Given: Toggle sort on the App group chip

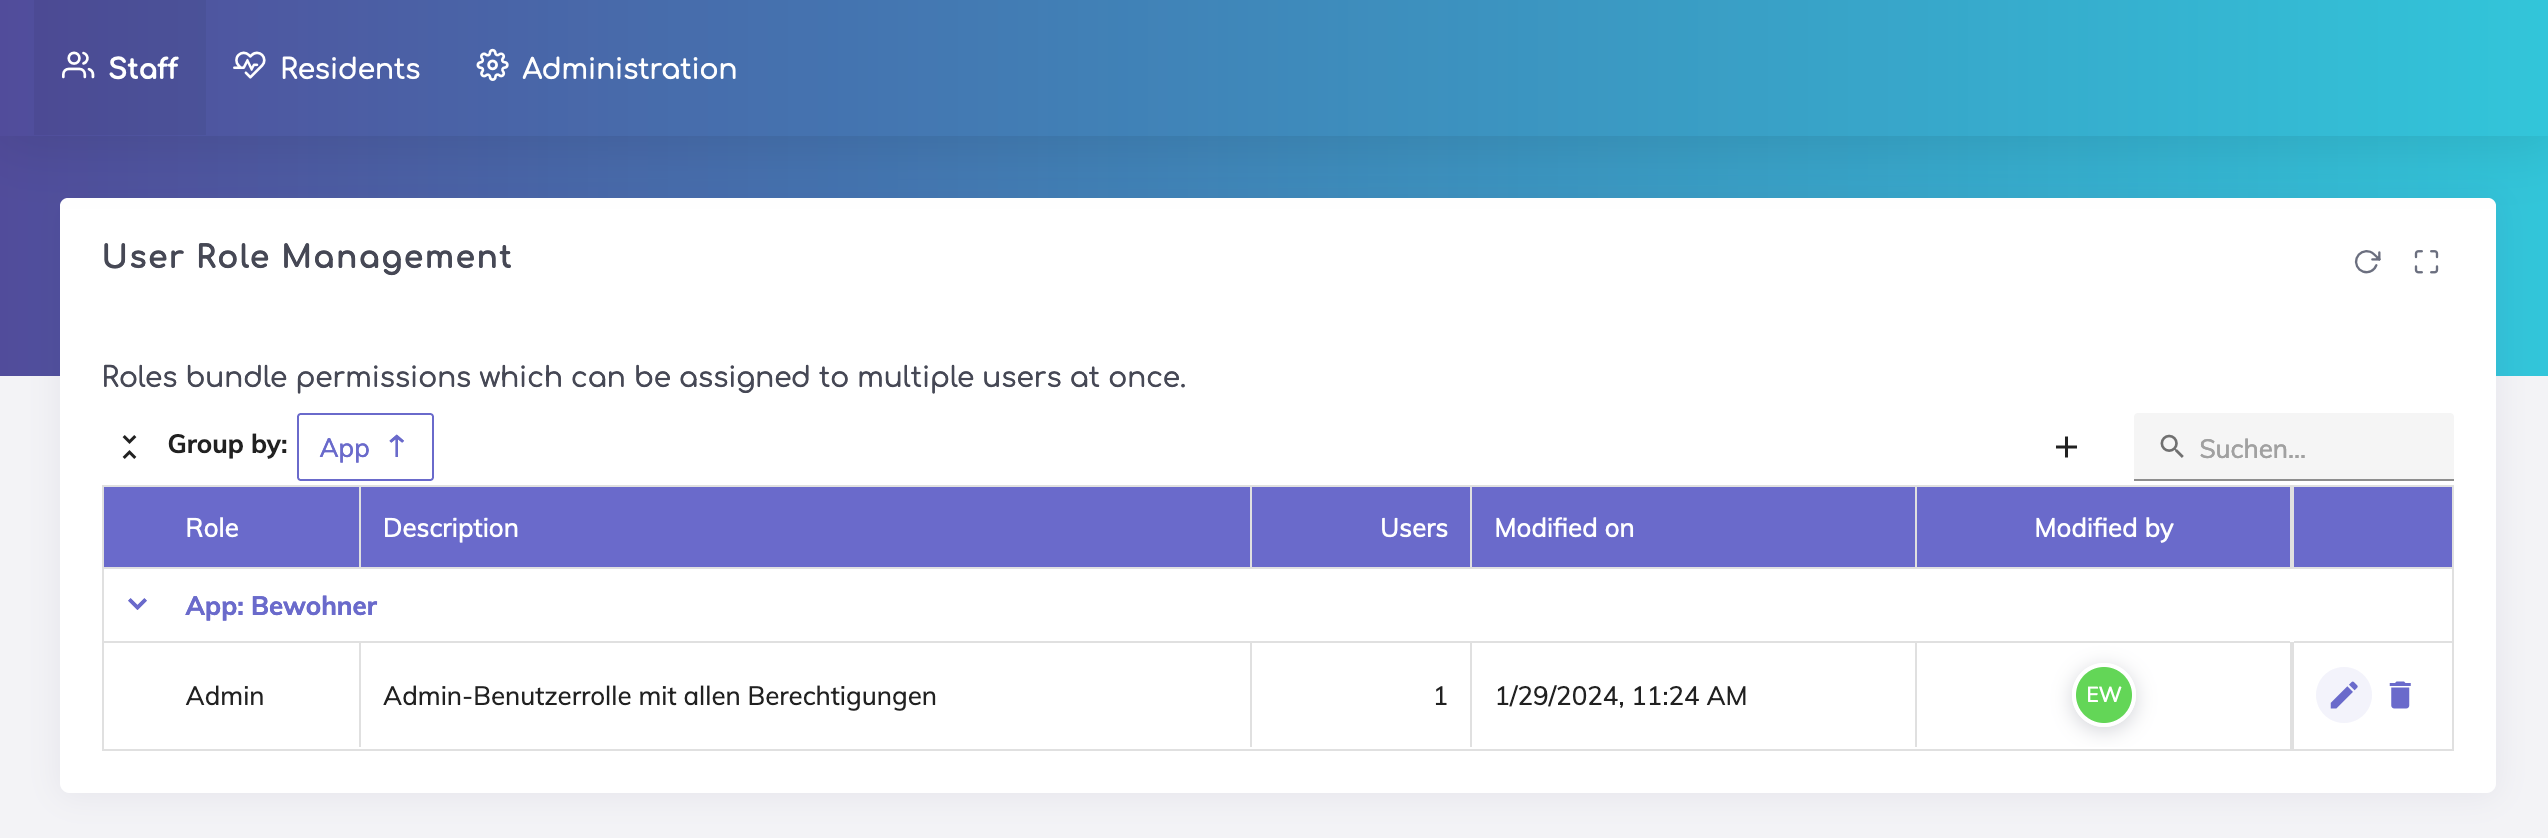Looking at the screenshot, I should pos(365,447).
